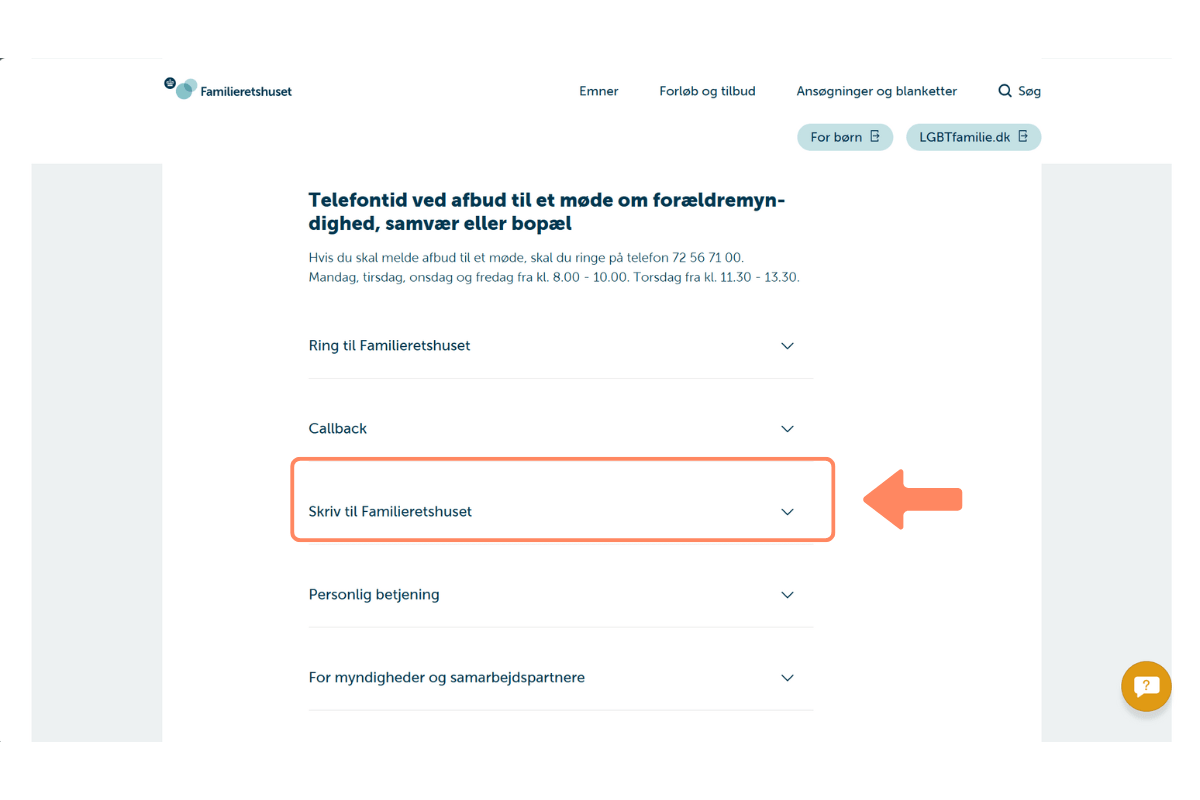Click the magnifying glass search icon
The height and width of the screenshot is (800, 1200).
[1005, 91]
